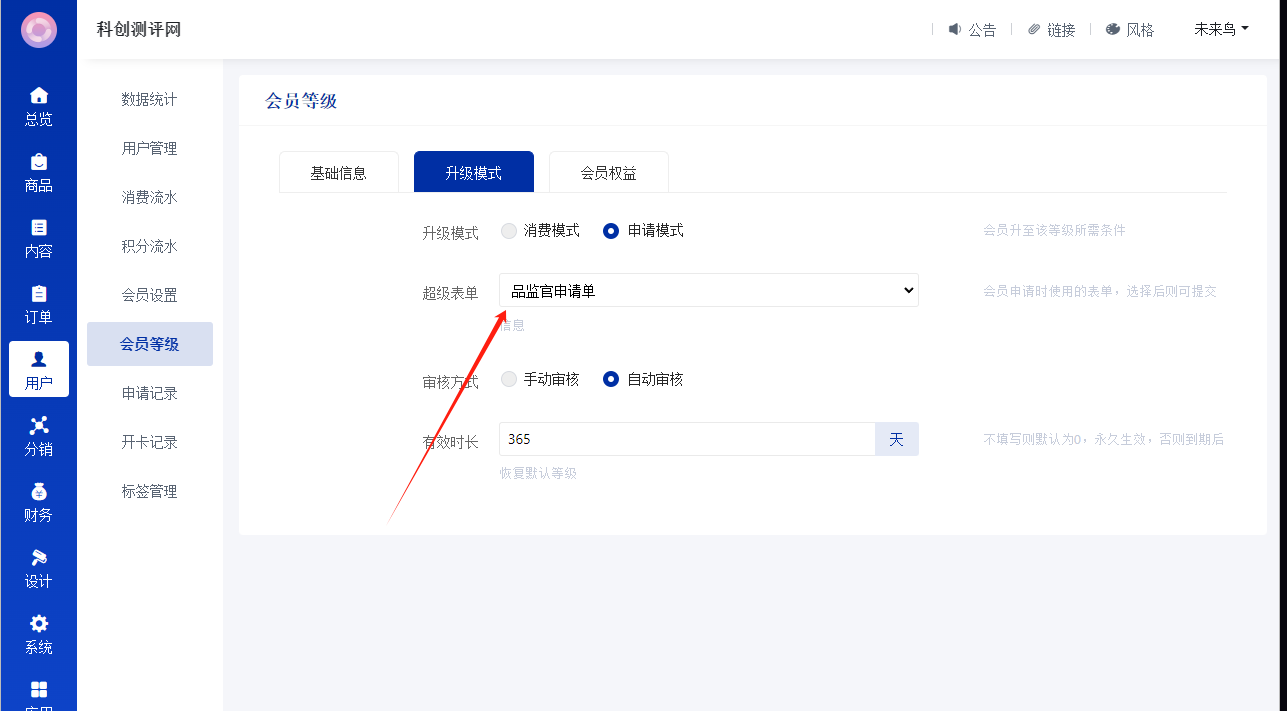1287x711 pixels.
Task: Go to 申请记录 in the submenu
Action: tap(150, 393)
